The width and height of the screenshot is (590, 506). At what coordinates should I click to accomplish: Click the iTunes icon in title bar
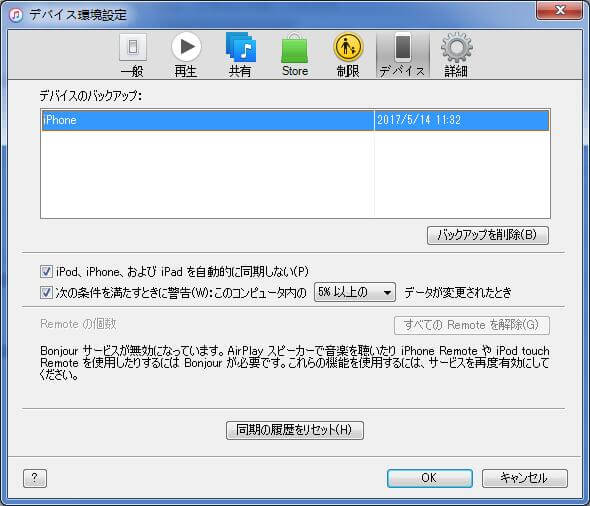tap(16, 15)
